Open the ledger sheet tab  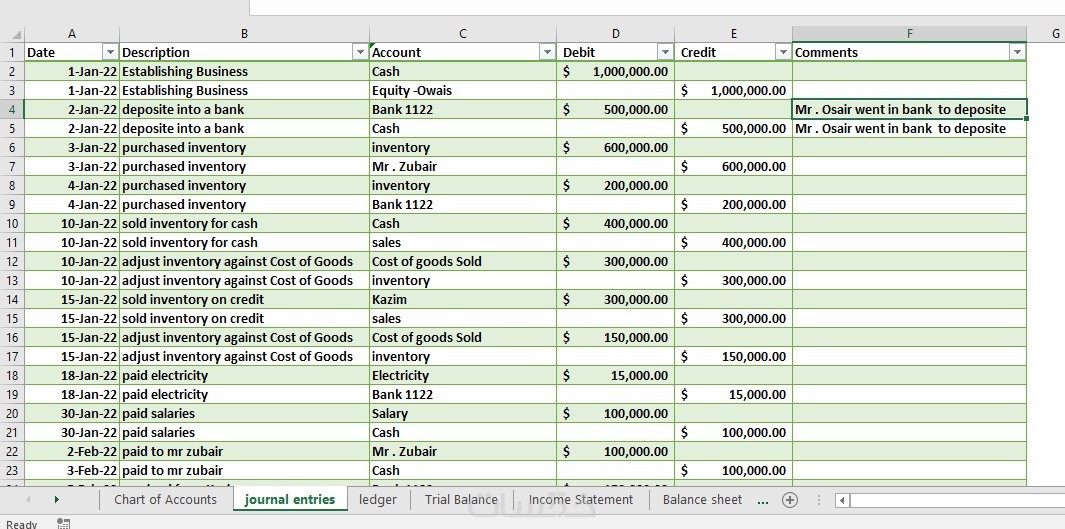[x=378, y=500]
